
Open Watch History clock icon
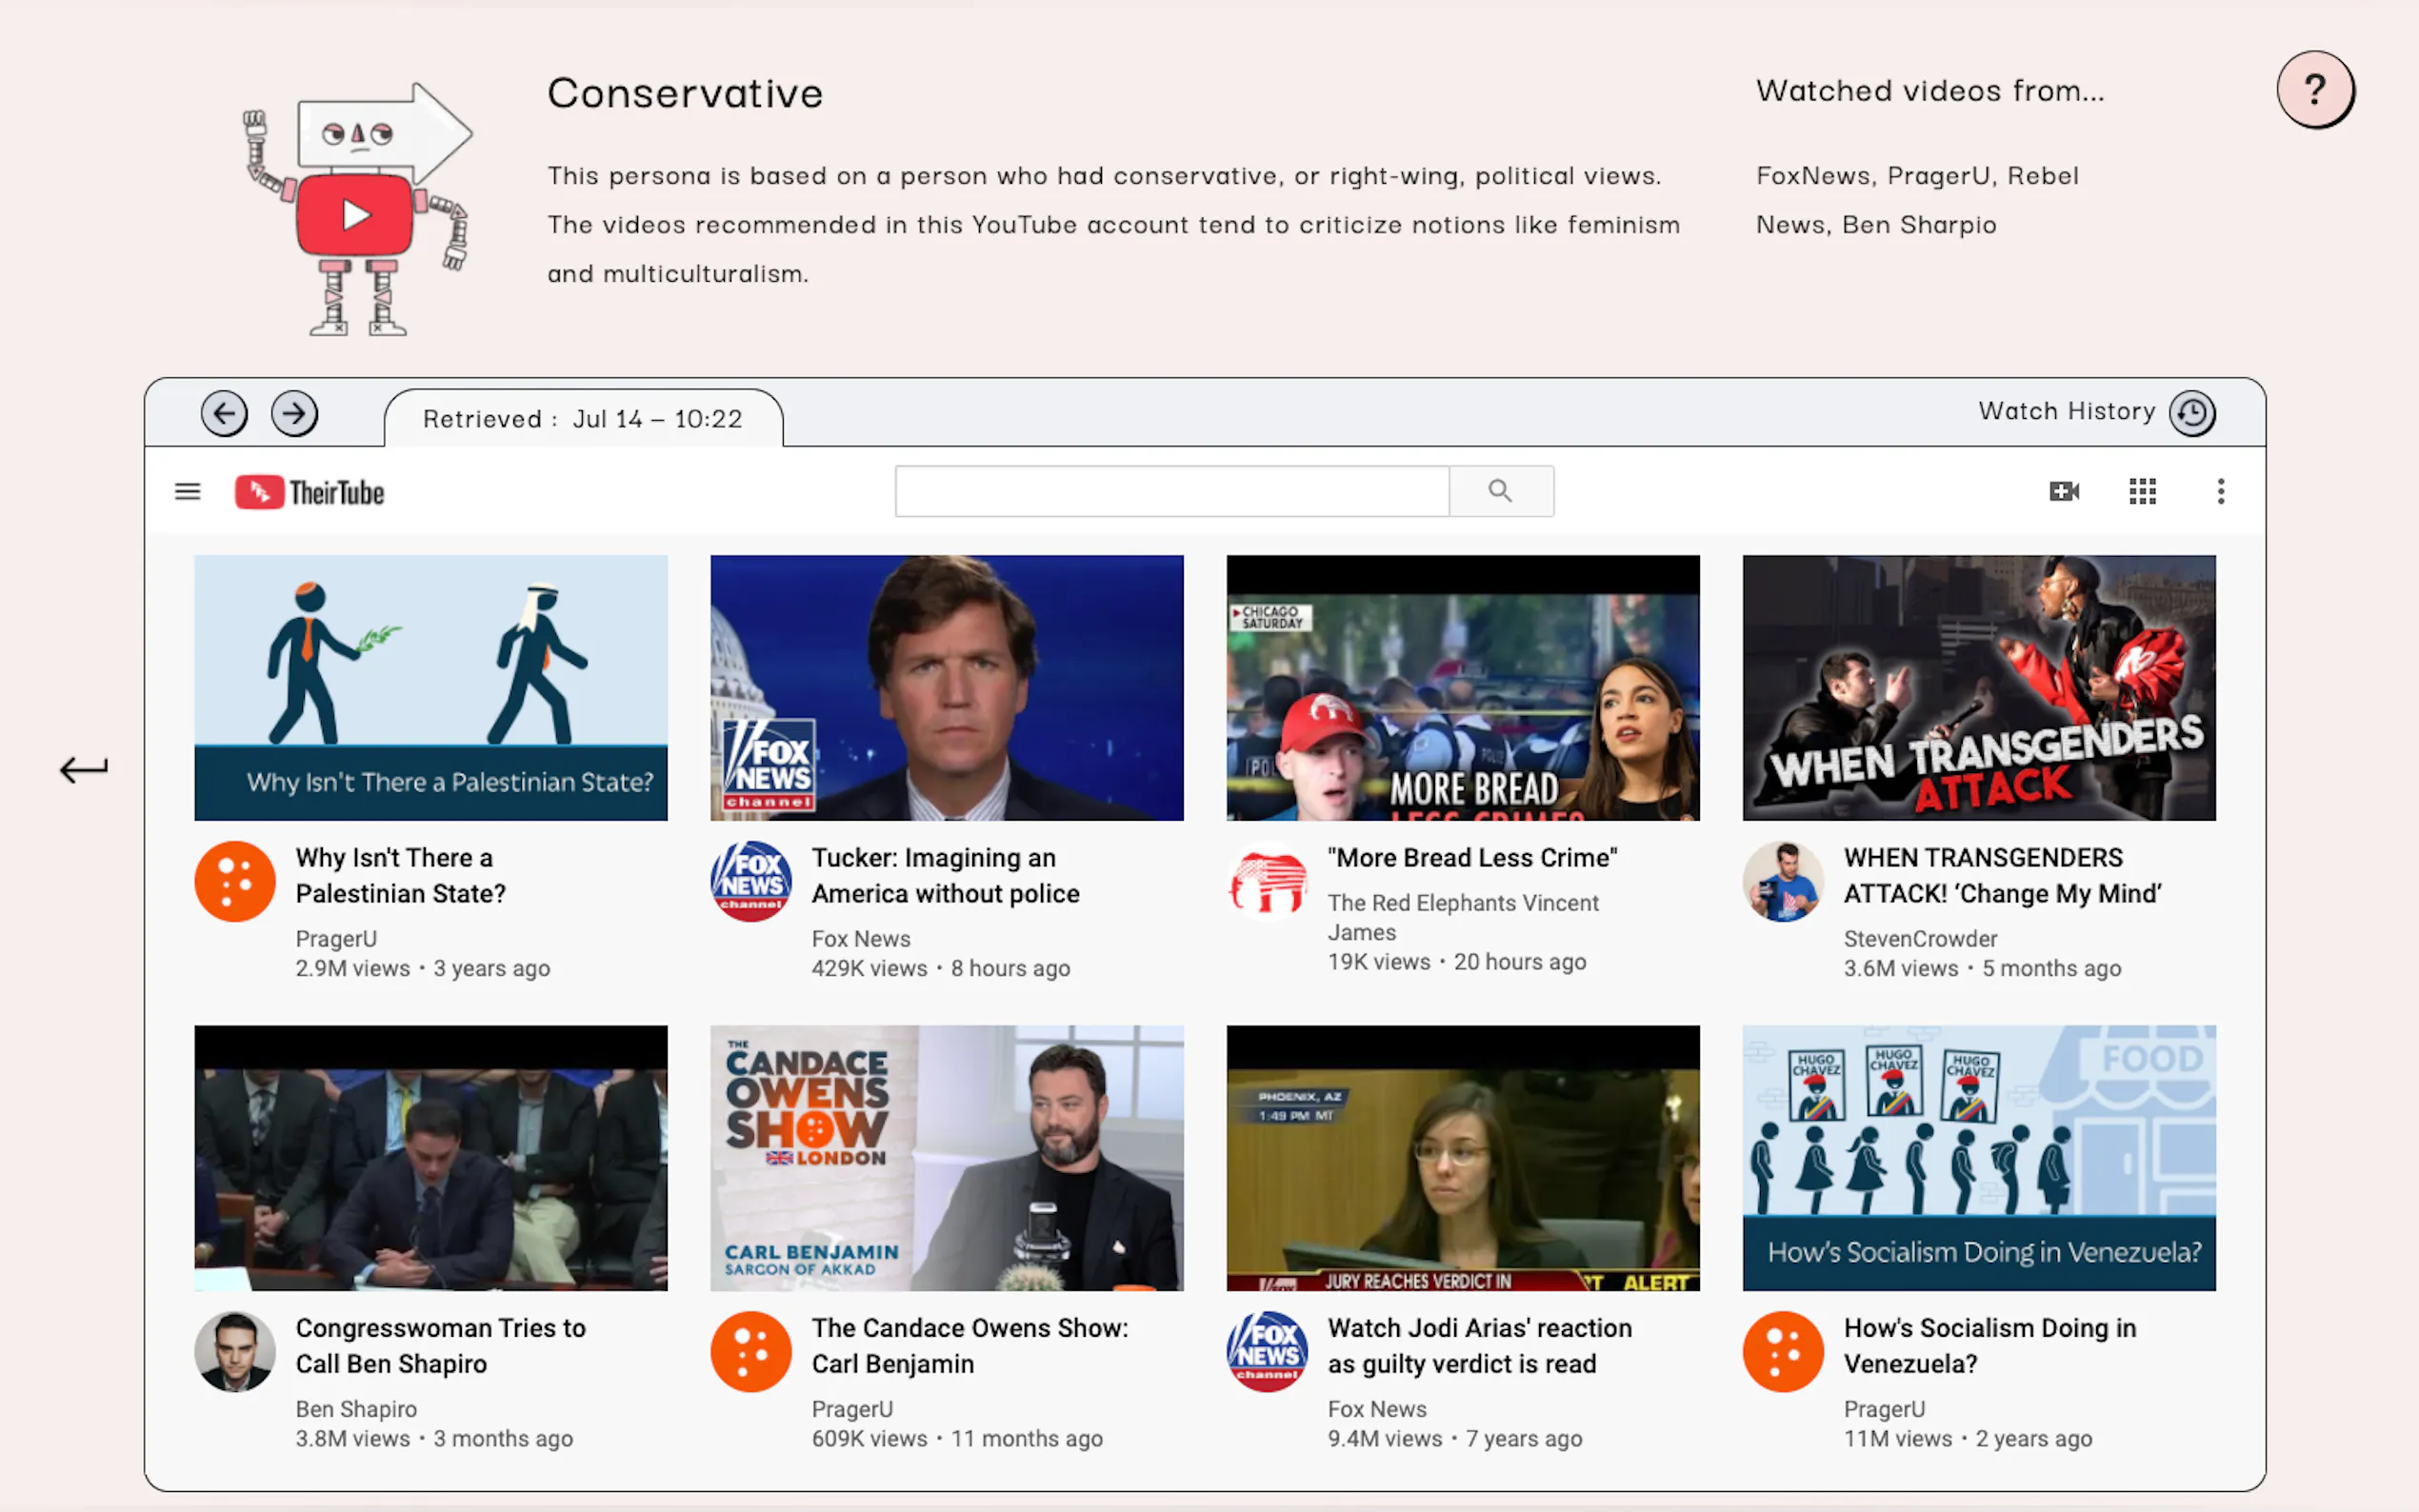pos(2192,413)
